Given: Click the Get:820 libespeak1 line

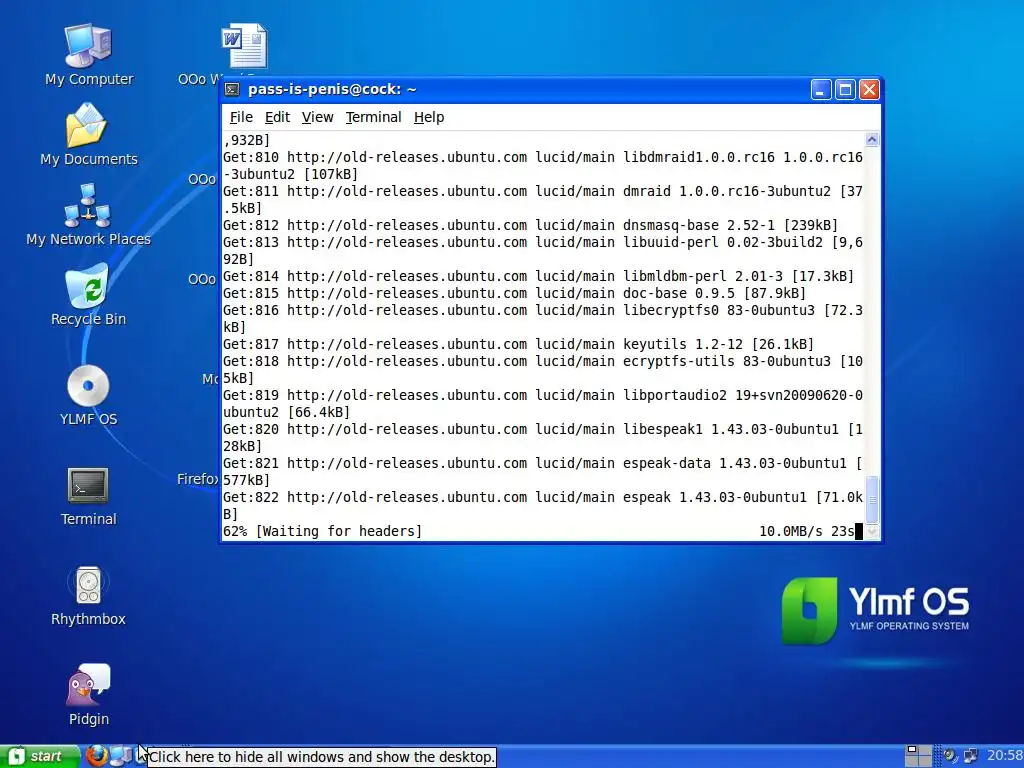Looking at the screenshot, I should [543, 438].
